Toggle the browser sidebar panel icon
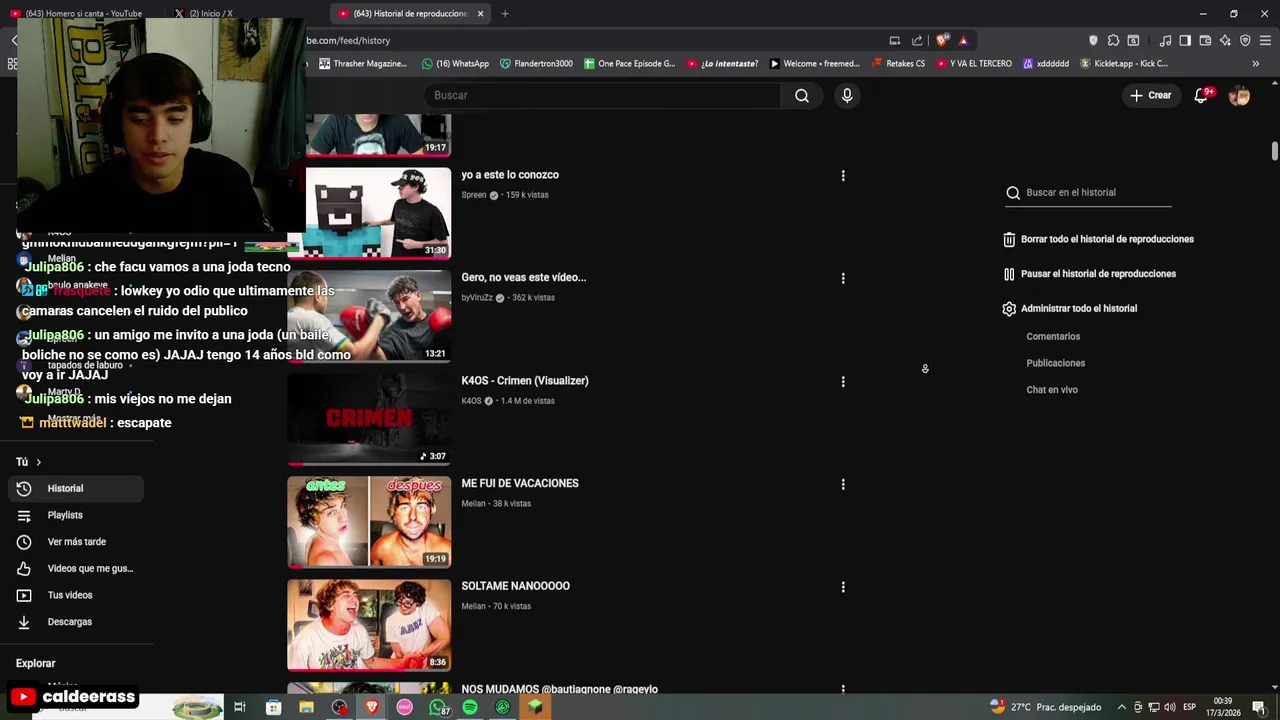The image size is (1280, 720). tap(1185, 41)
